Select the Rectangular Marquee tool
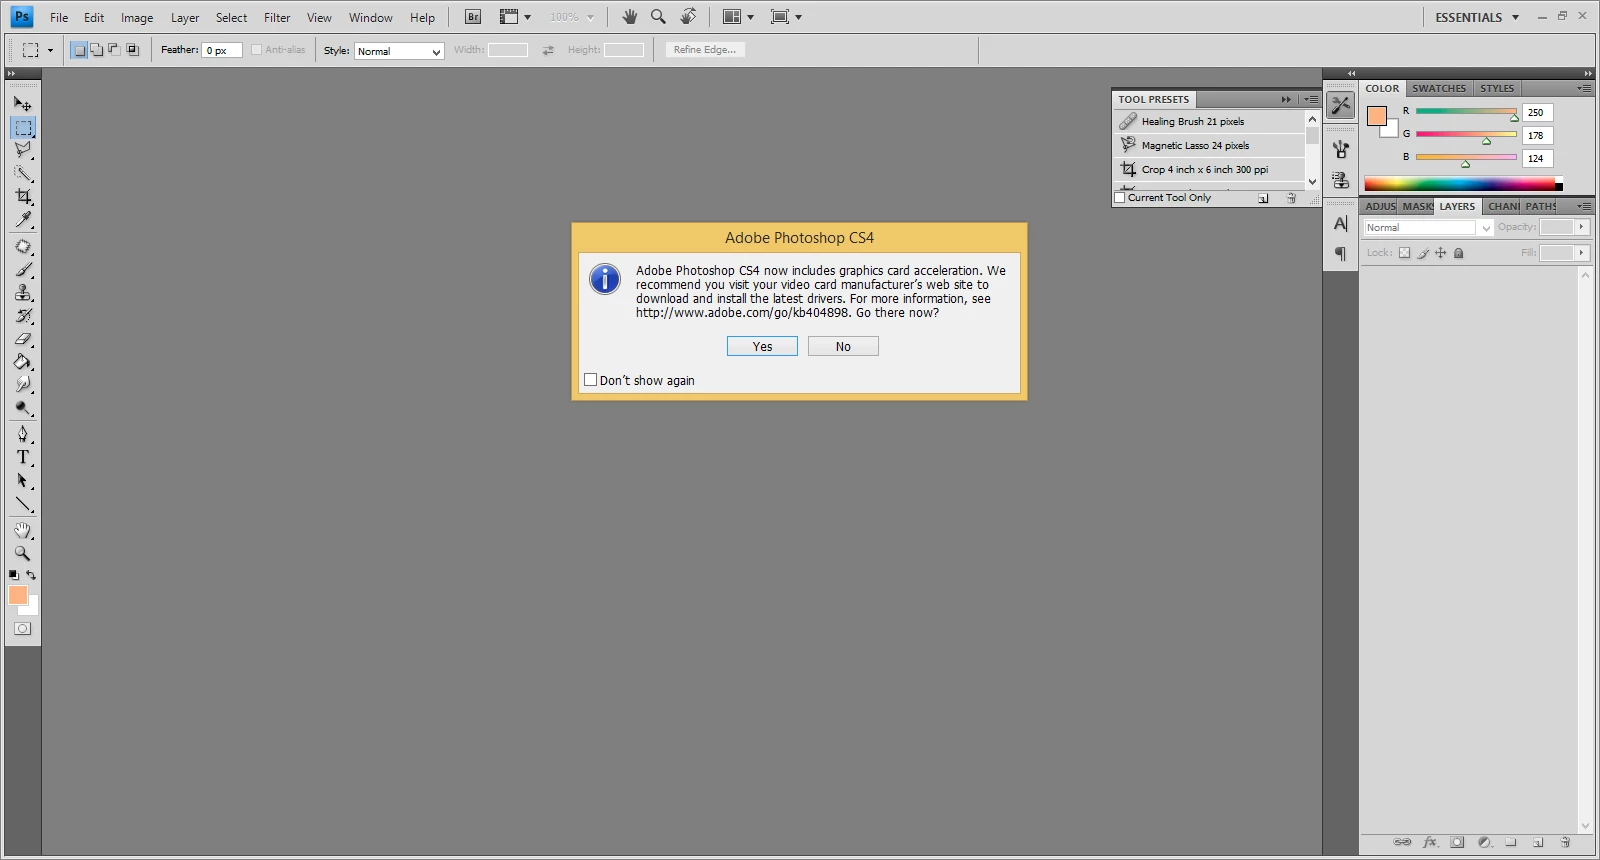 tap(23, 127)
